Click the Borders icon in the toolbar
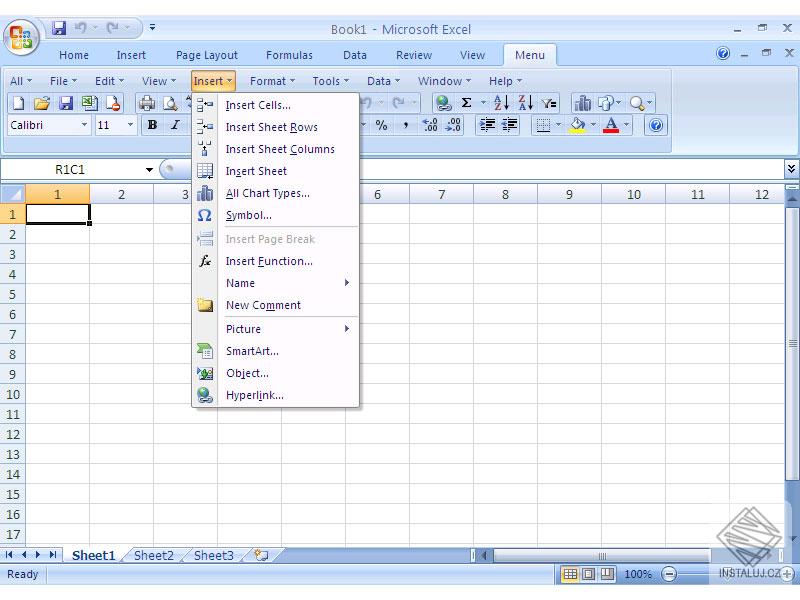The height and width of the screenshot is (600, 800). tap(543, 125)
